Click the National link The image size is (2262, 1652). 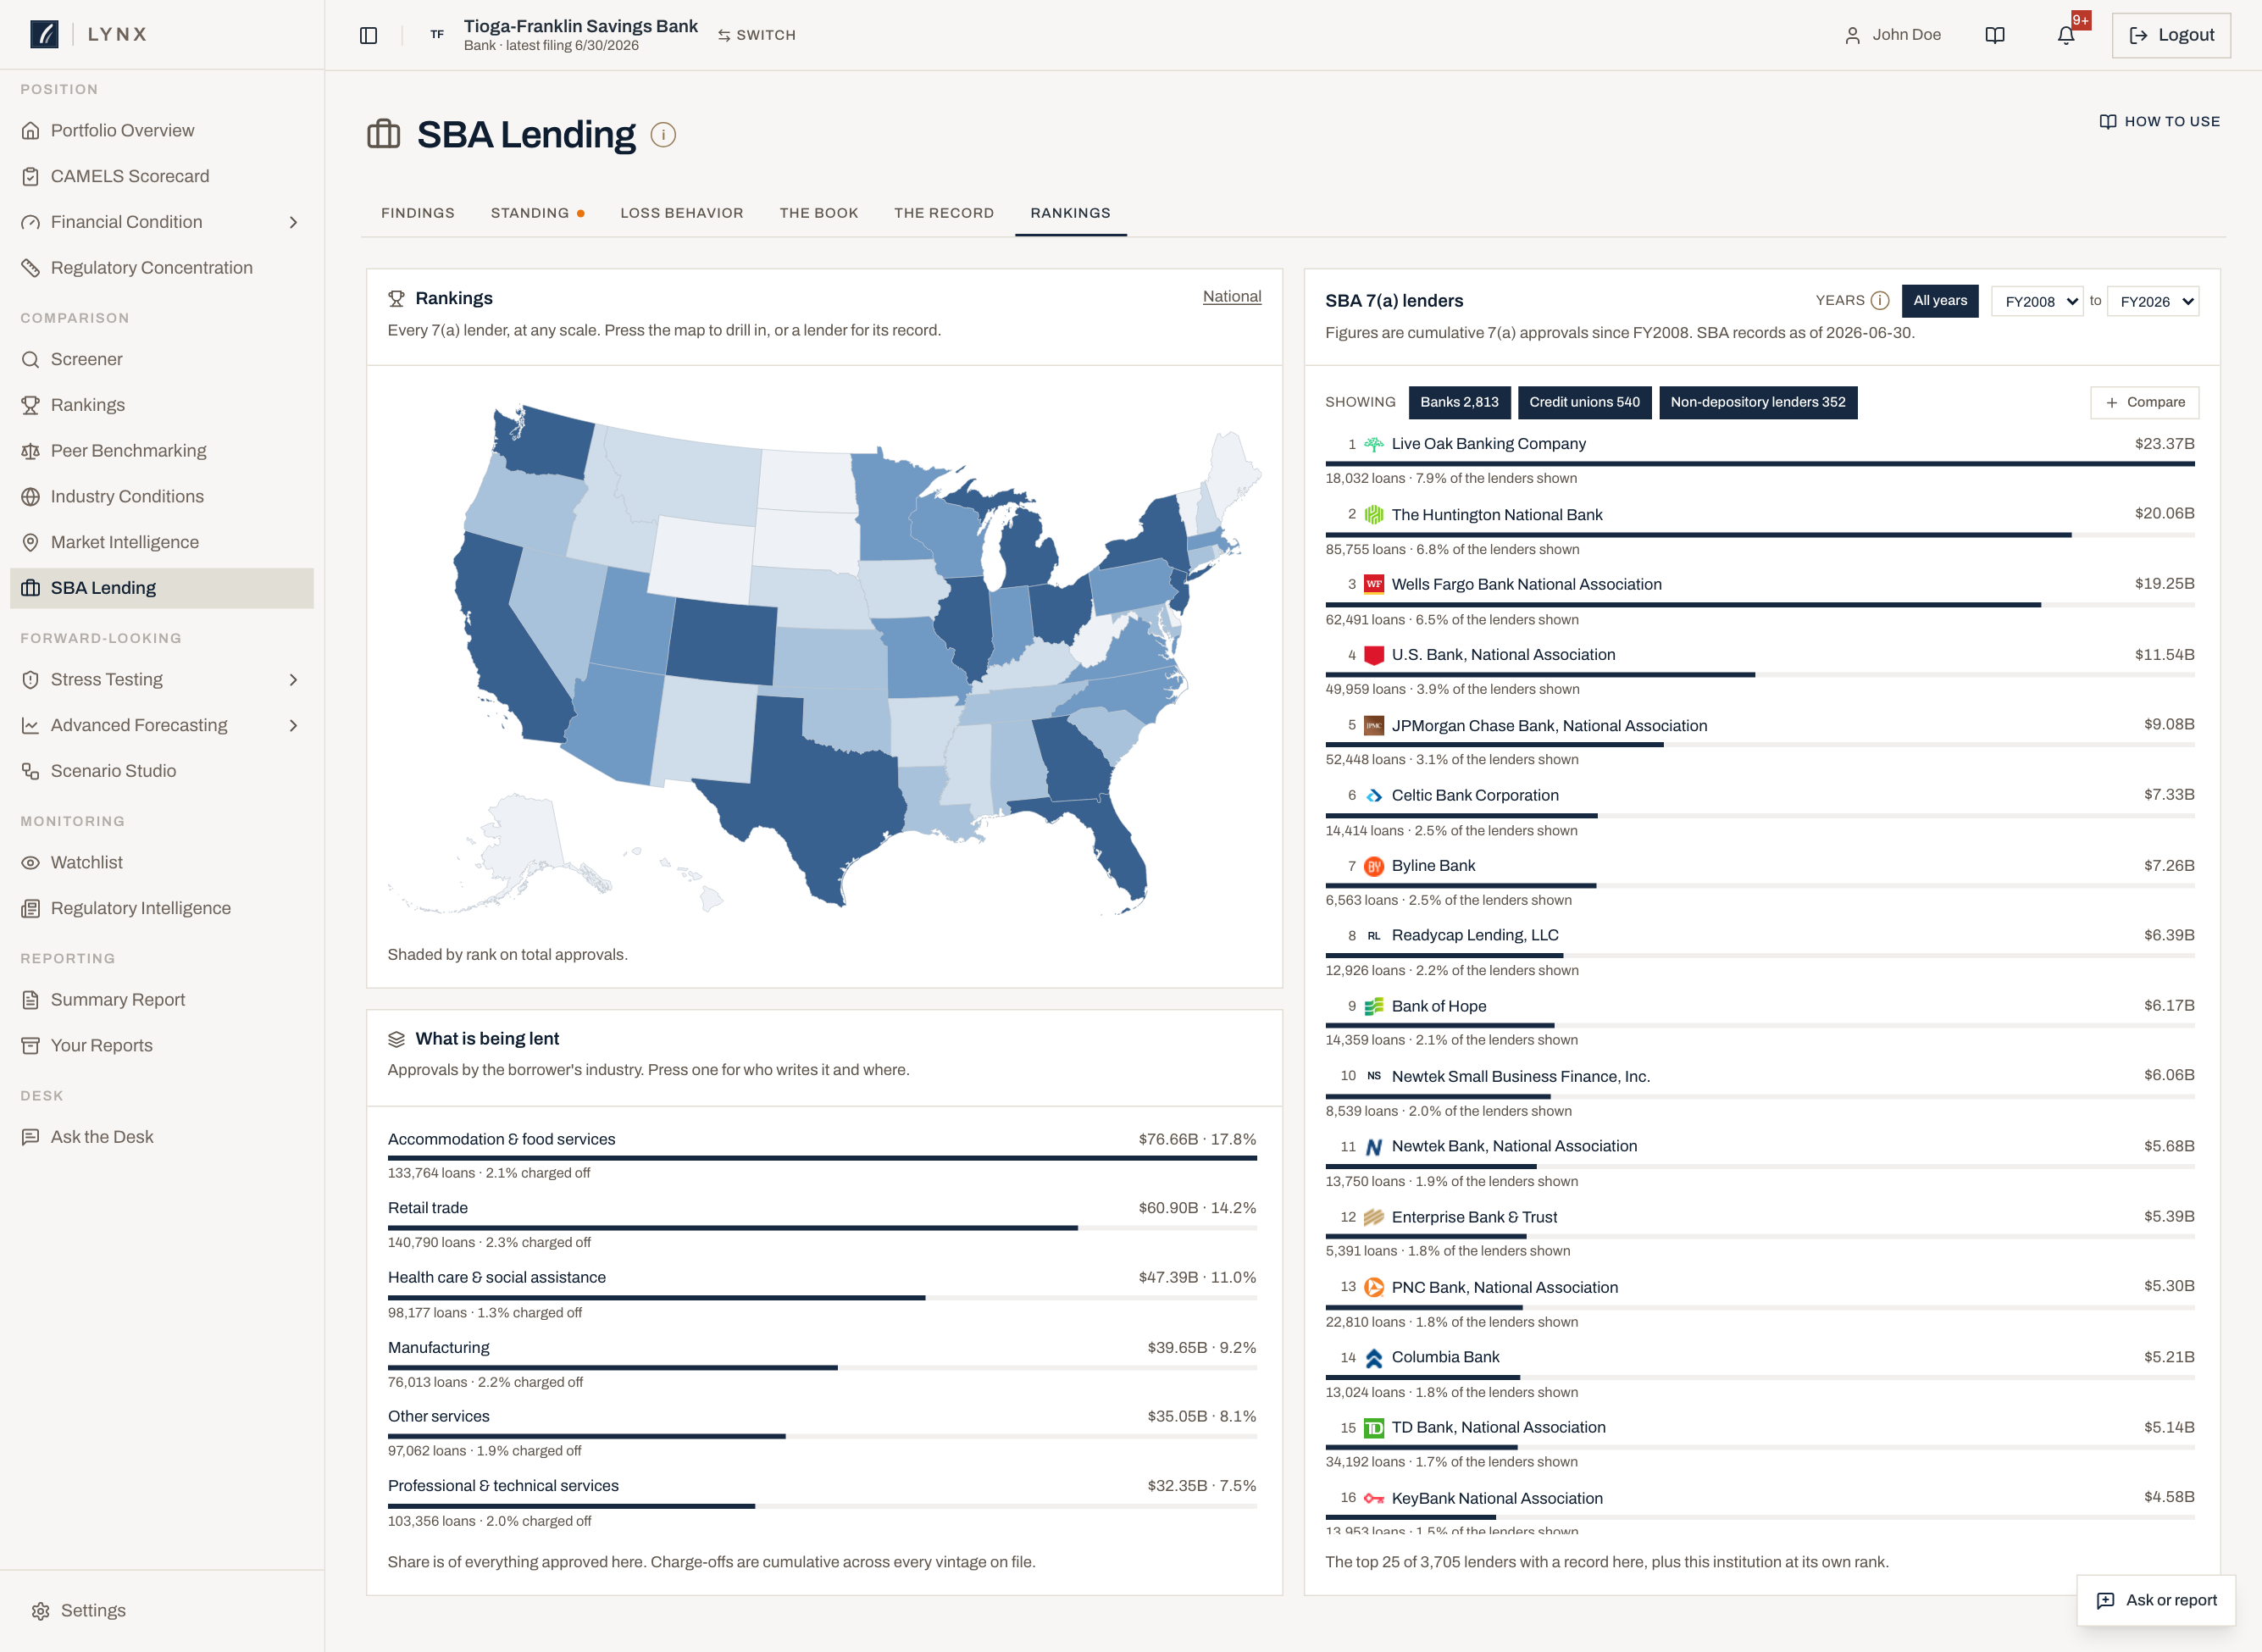[x=1231, y=297]
